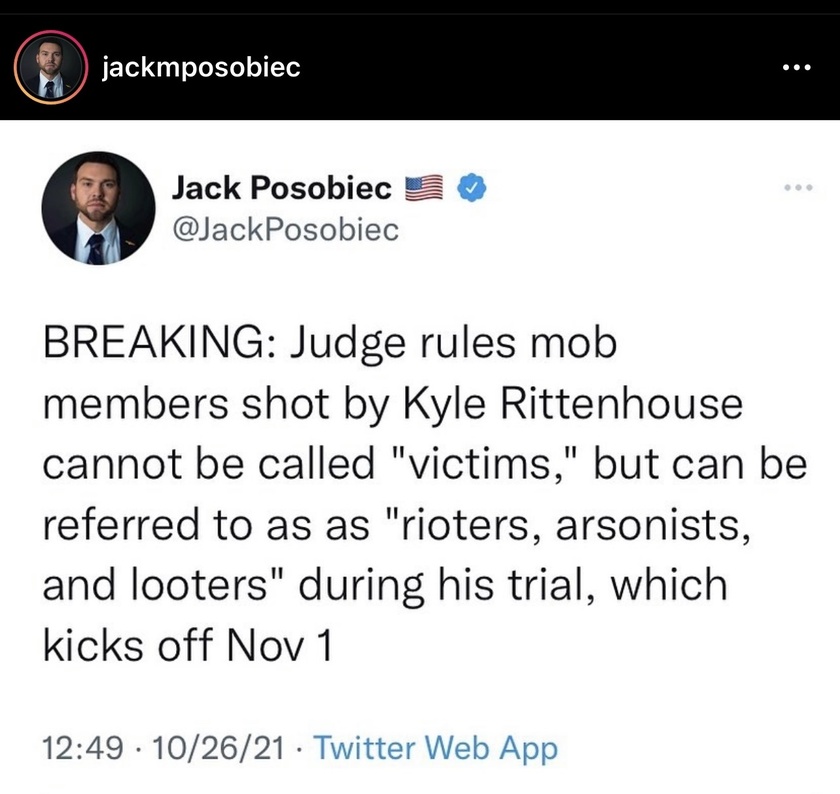Image resolution: width=840 pixels, height=794 pixels.
Task: Click the phrase during his trial
Action: click(450, 585)
